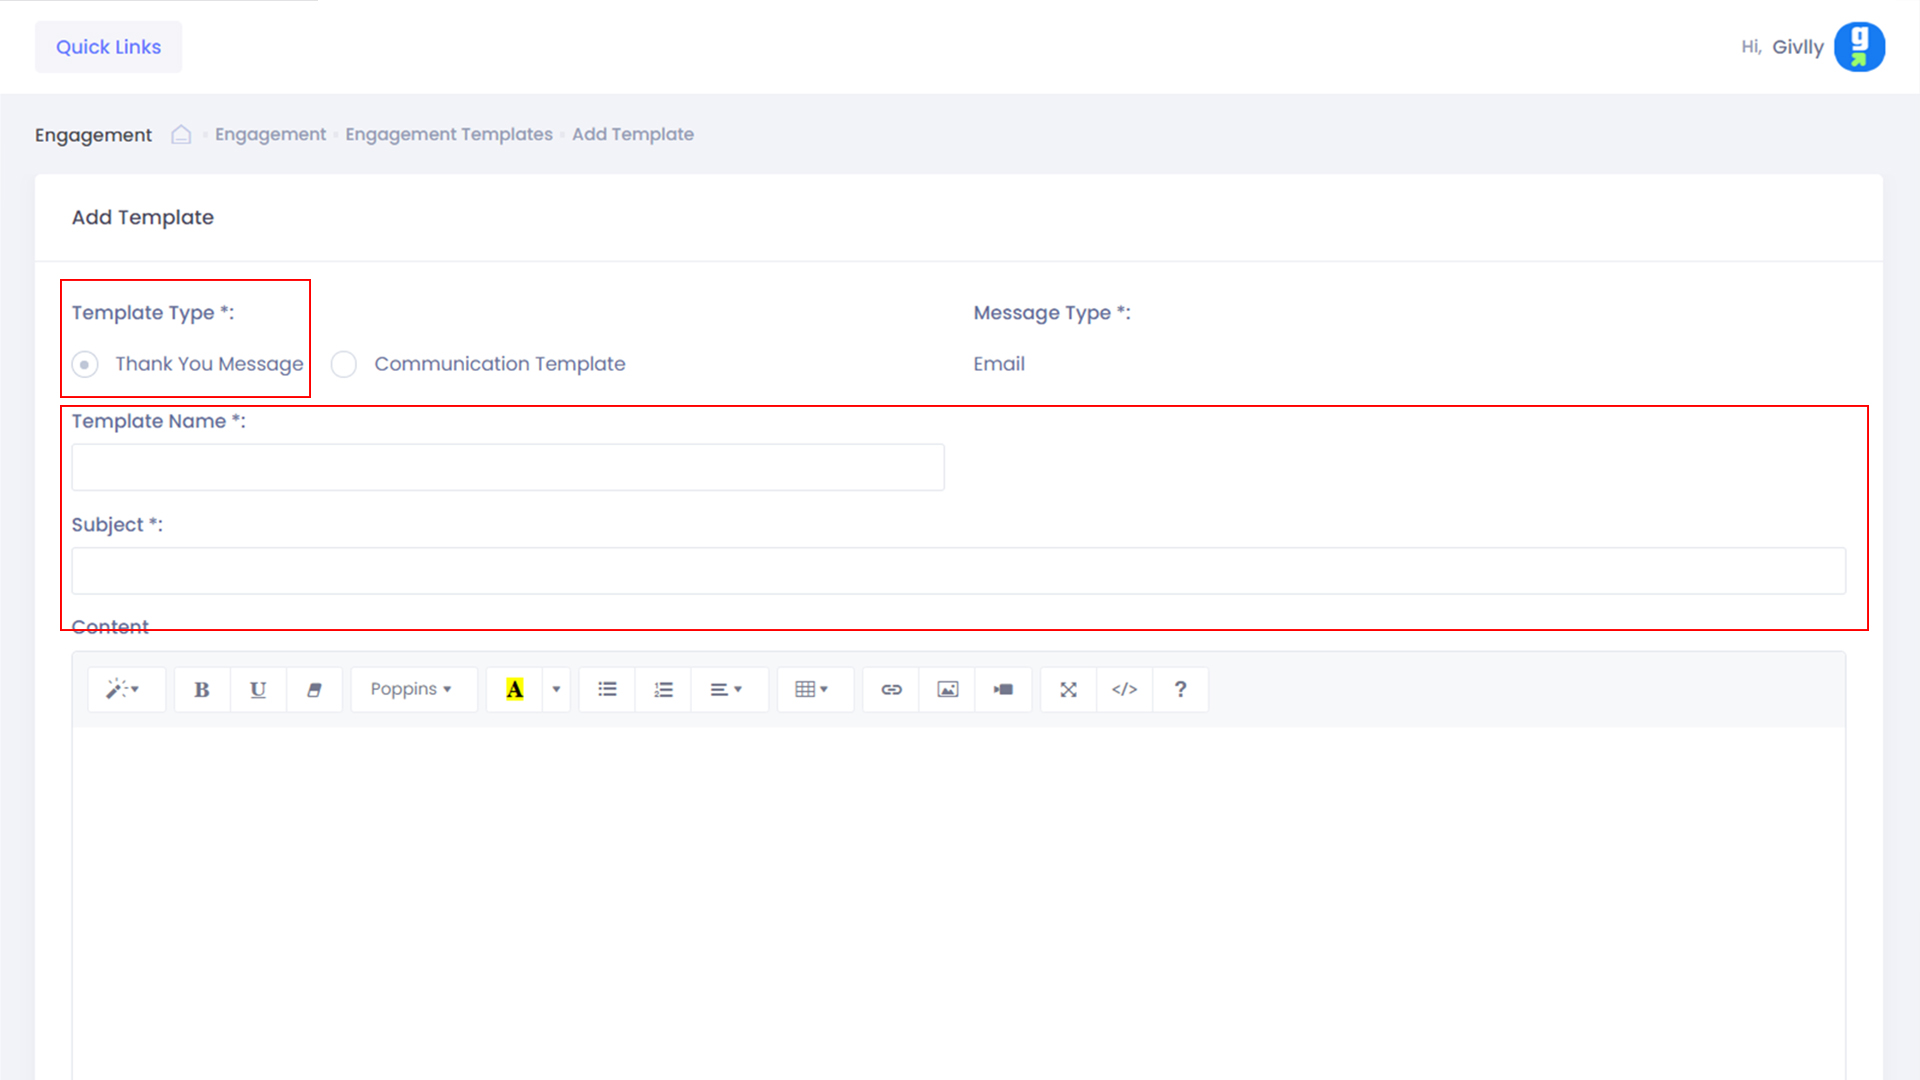Go to Engagement Templates breadcrumb
The width and height of the screenshot is (1920, 1080).
(449, 134)
